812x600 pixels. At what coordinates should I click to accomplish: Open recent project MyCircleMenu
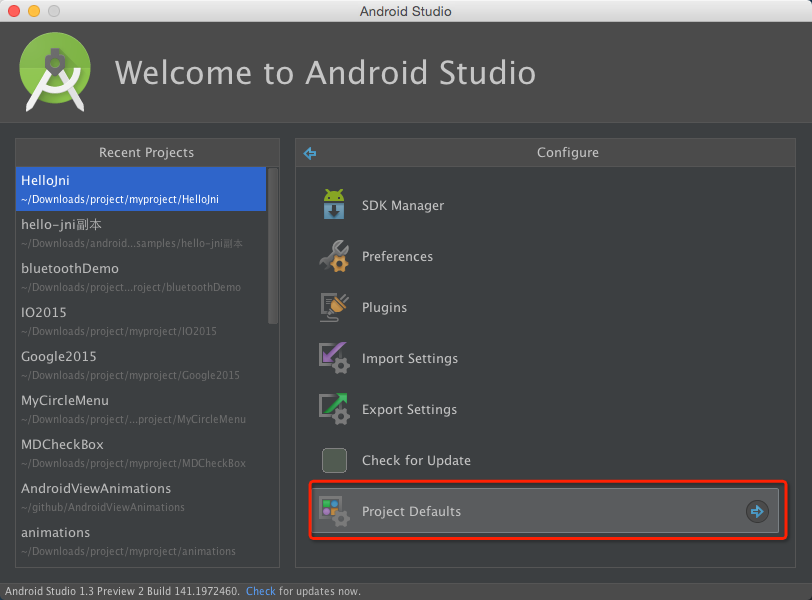[x=141, y=409]
